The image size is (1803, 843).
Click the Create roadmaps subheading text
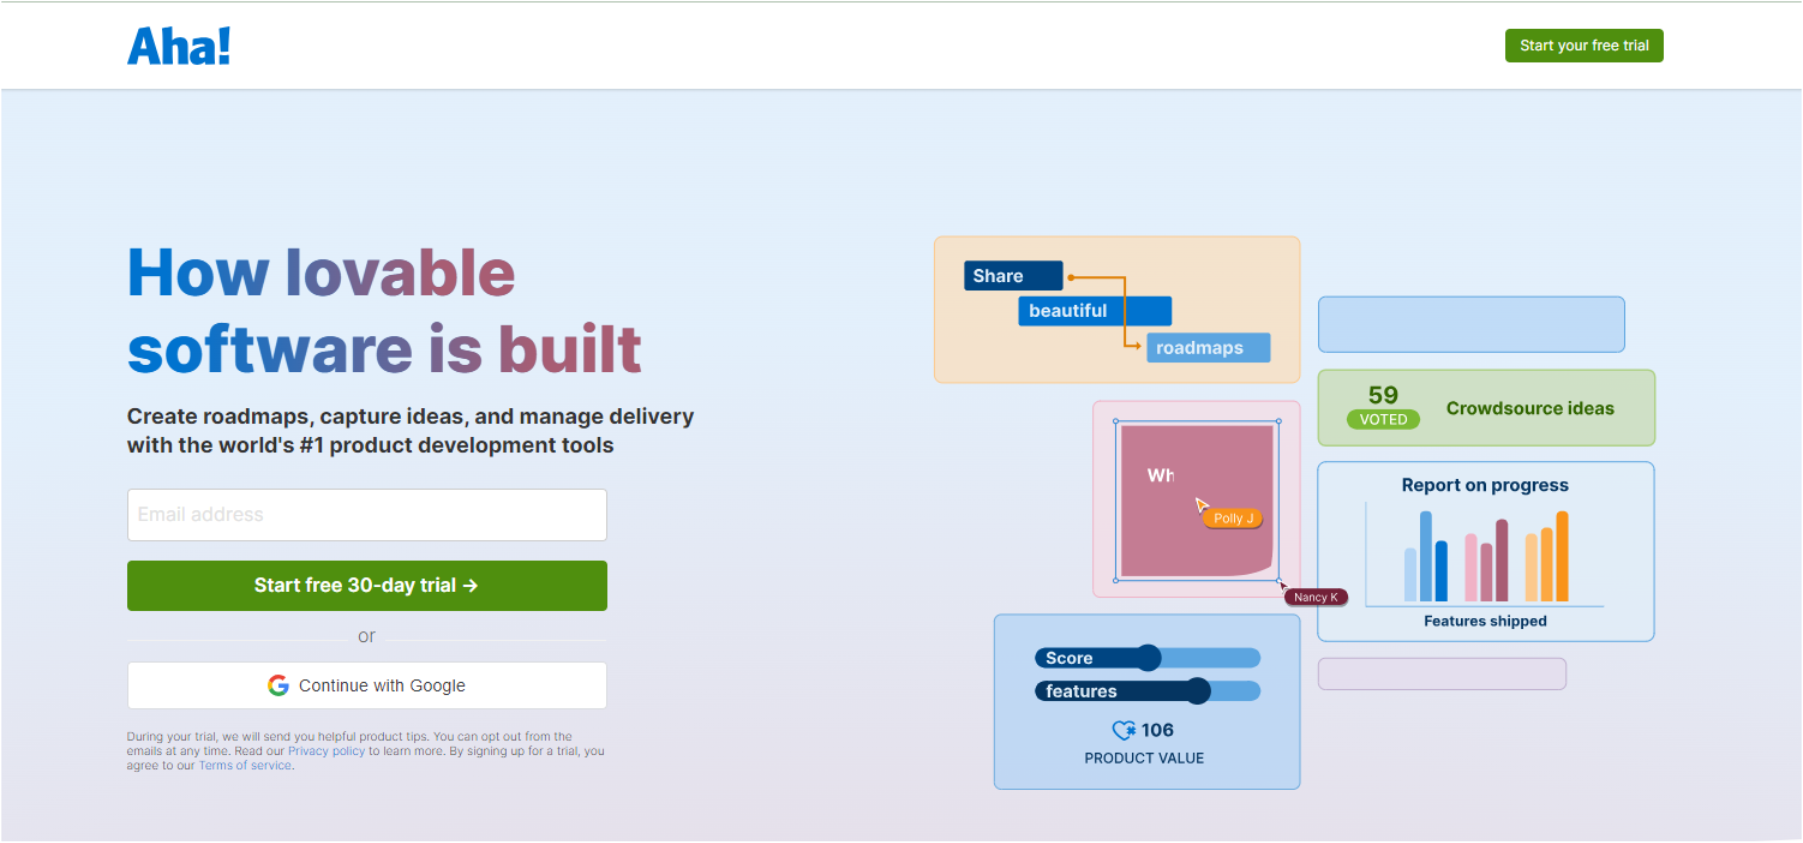[x=410, y=431]
